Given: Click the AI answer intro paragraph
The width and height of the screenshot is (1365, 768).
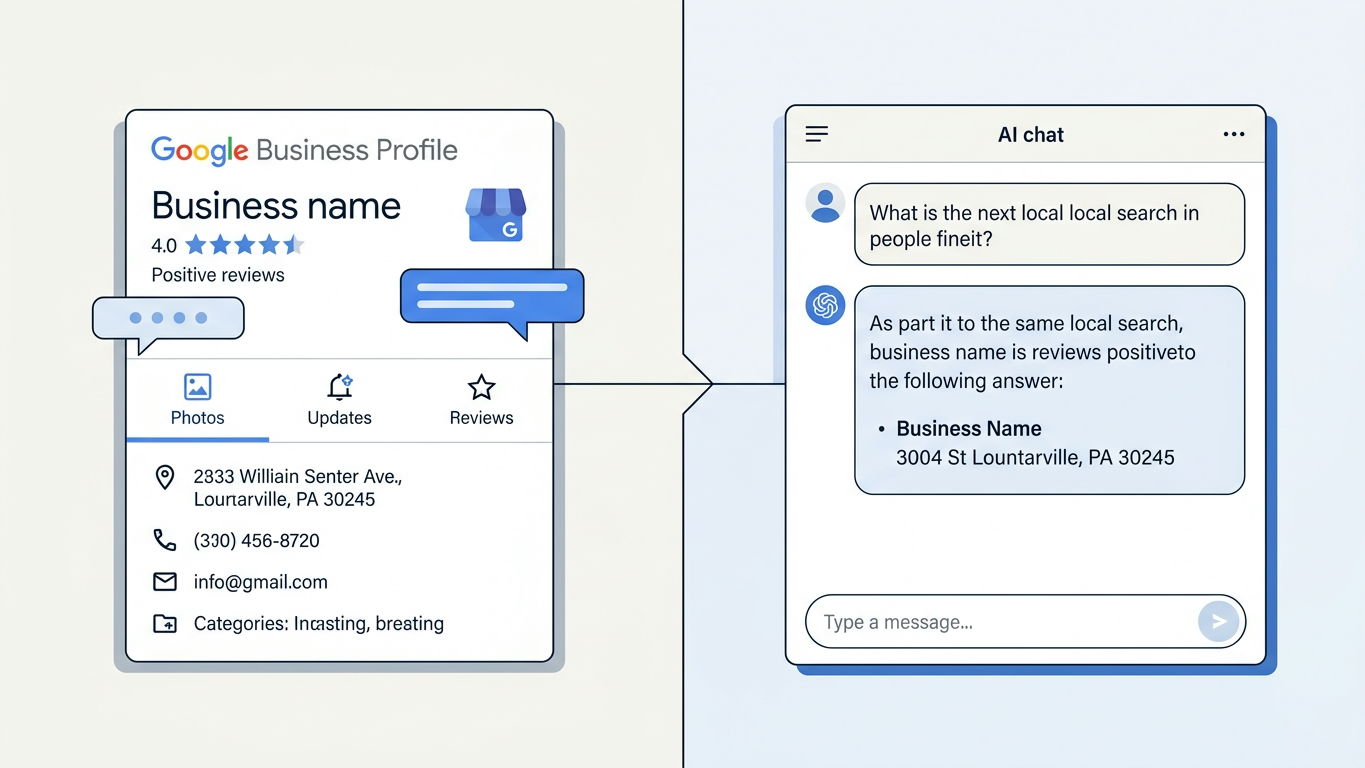Looking at the screenshot, I should pyautogui.click(x=1033, y=352).
